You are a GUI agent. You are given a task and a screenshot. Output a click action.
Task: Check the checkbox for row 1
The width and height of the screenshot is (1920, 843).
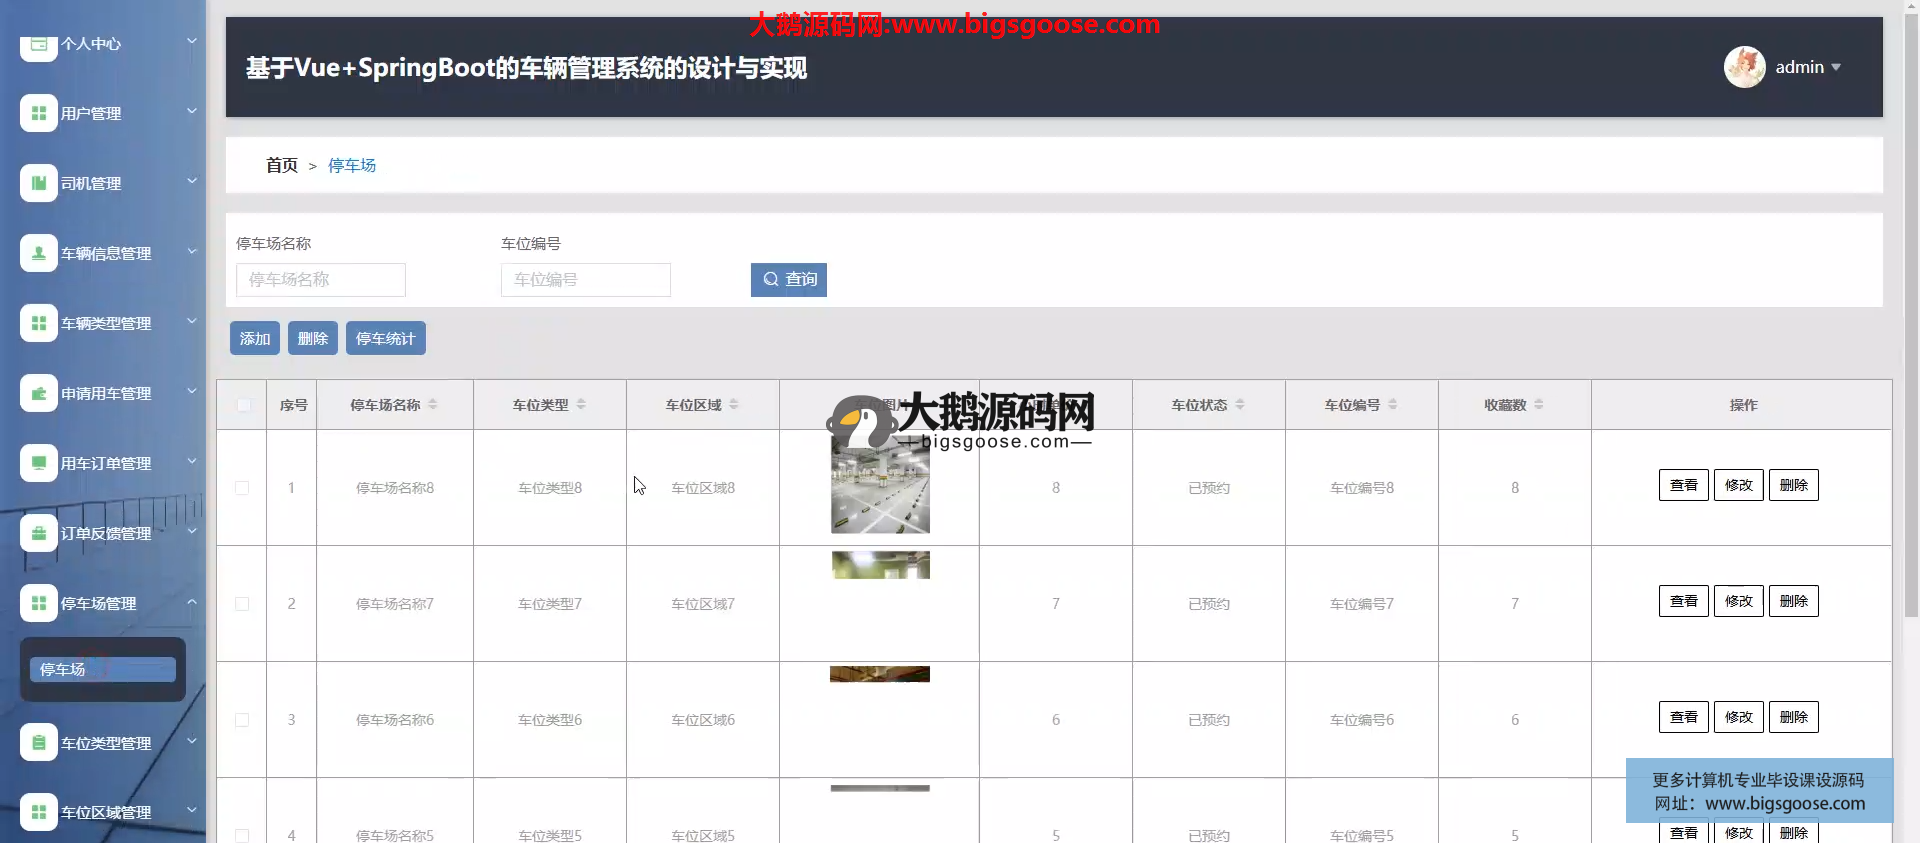242,488
